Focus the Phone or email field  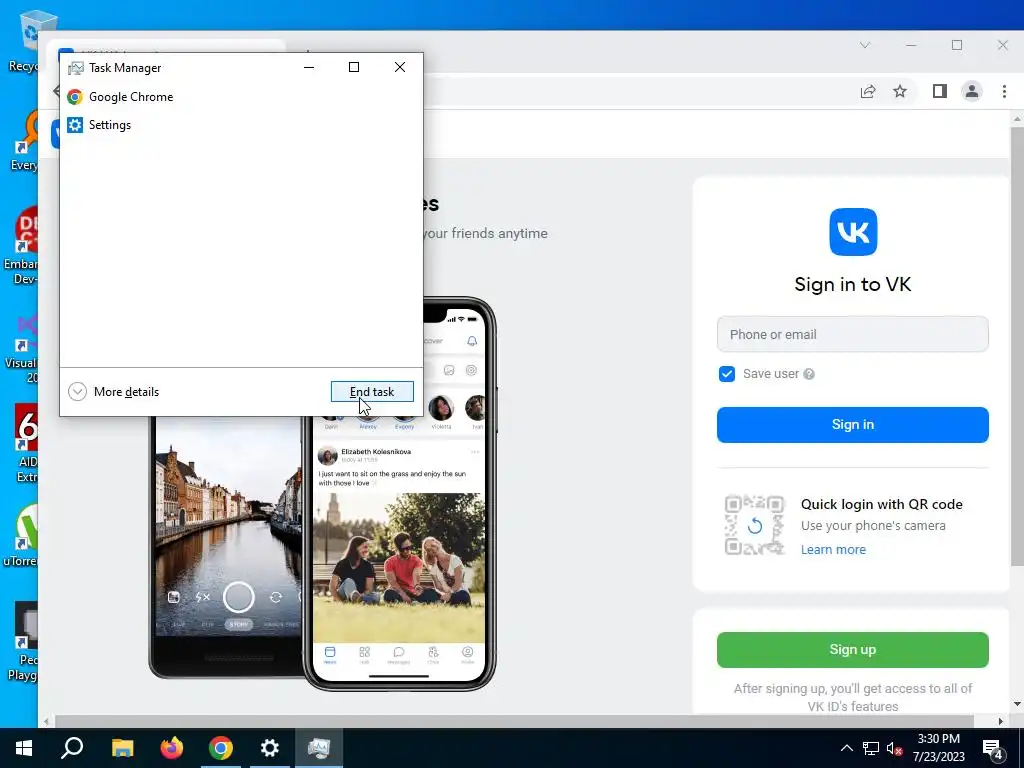[852, 334]
